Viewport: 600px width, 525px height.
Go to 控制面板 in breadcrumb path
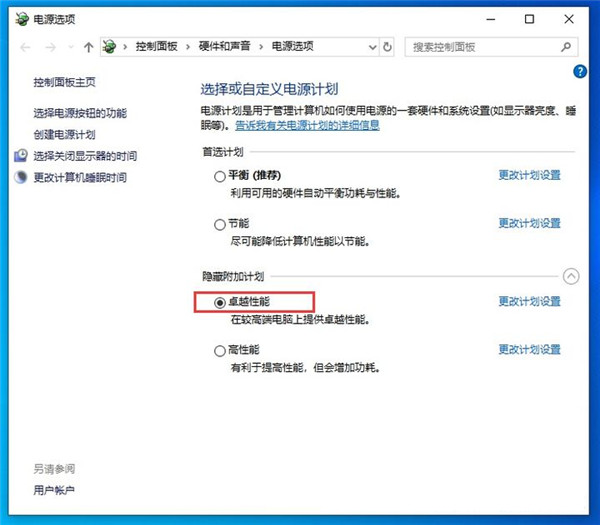click(x=157, y=47)
